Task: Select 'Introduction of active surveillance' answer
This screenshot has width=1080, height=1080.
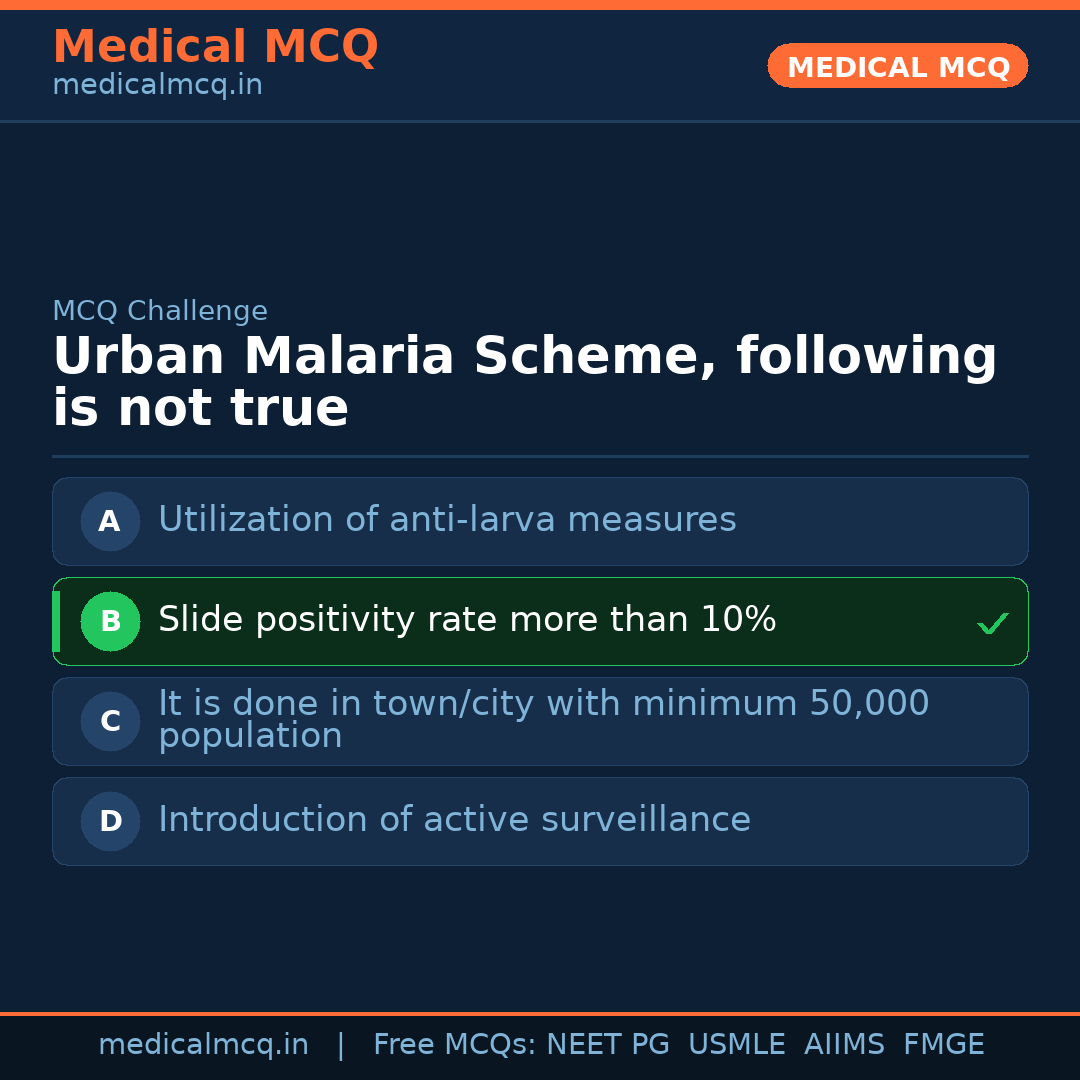Action: click(454, 820)
